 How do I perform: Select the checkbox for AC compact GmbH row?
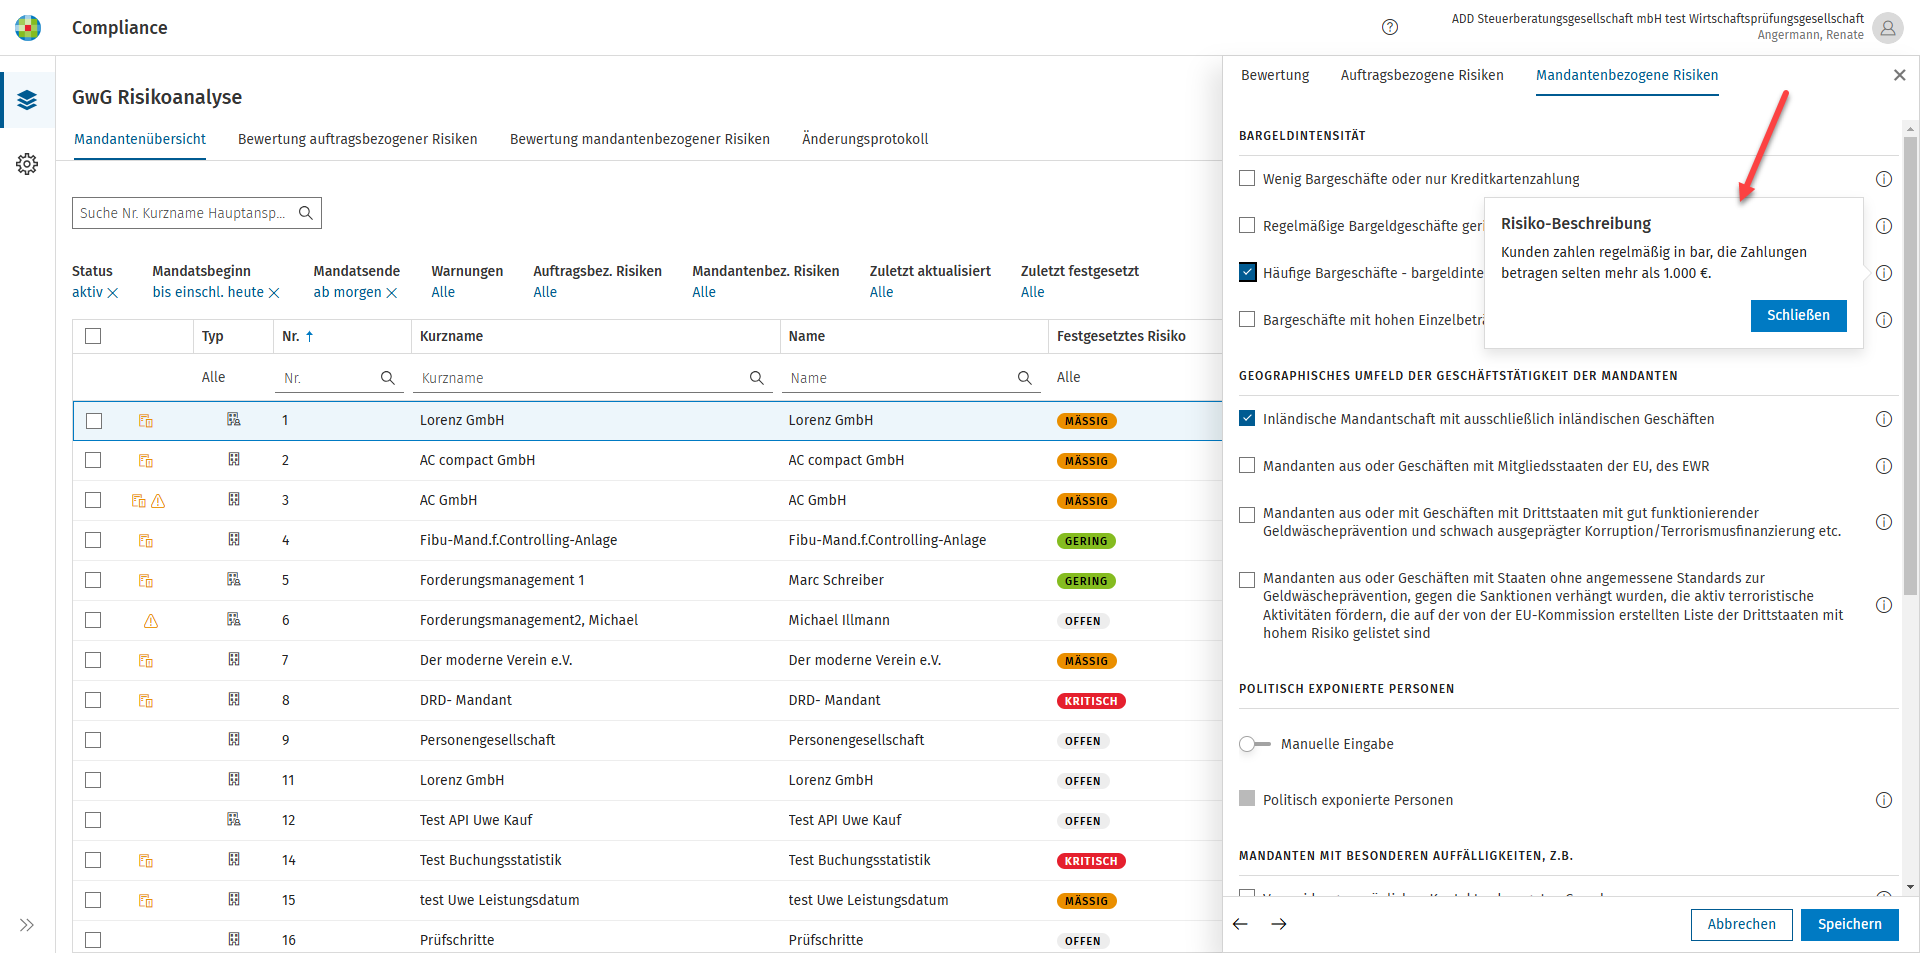click(93, 460)
